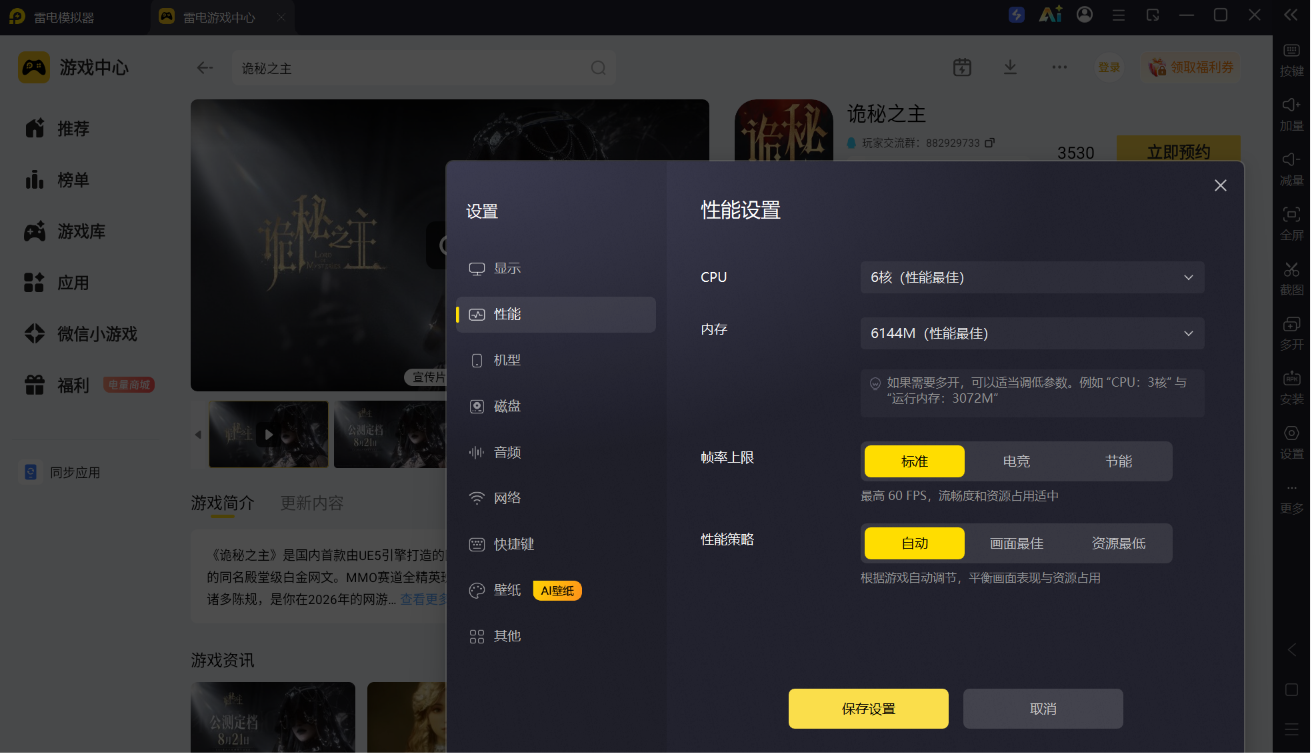The height and width of the screenshot is (753, 1311).
Task: Click the previous arrow beside the screenshot thumbnails
Action: [198, 435]
